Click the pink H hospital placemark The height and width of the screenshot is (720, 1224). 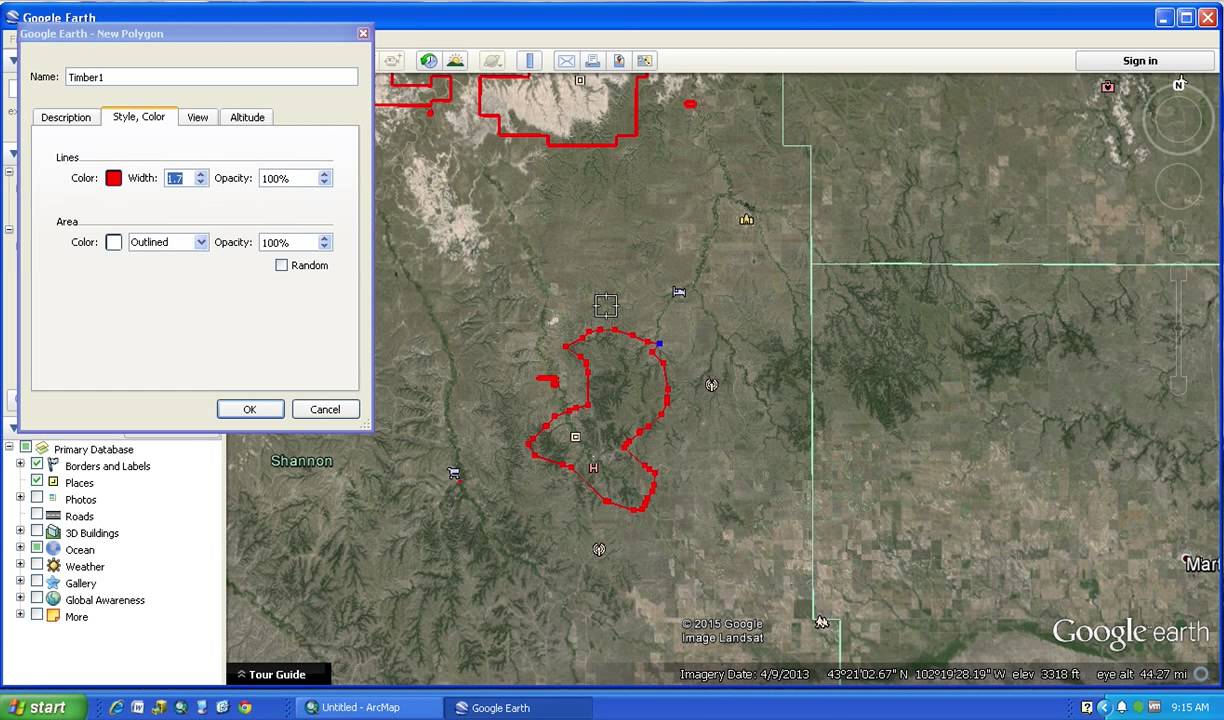pos(594,468)
